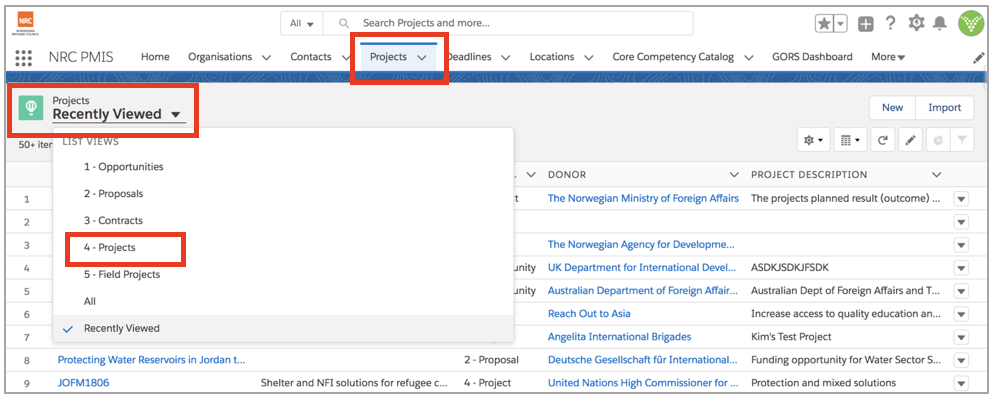
Task: Open The Norwegian Ministry of Foreign Affairs link
Action: pyautogui.click(x=643, y=198)
